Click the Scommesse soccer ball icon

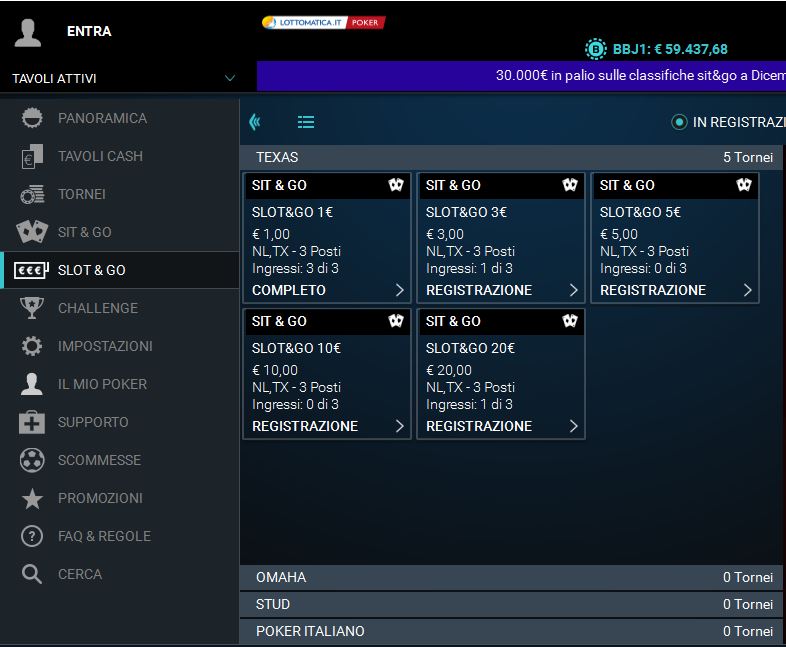pos(32,460)
